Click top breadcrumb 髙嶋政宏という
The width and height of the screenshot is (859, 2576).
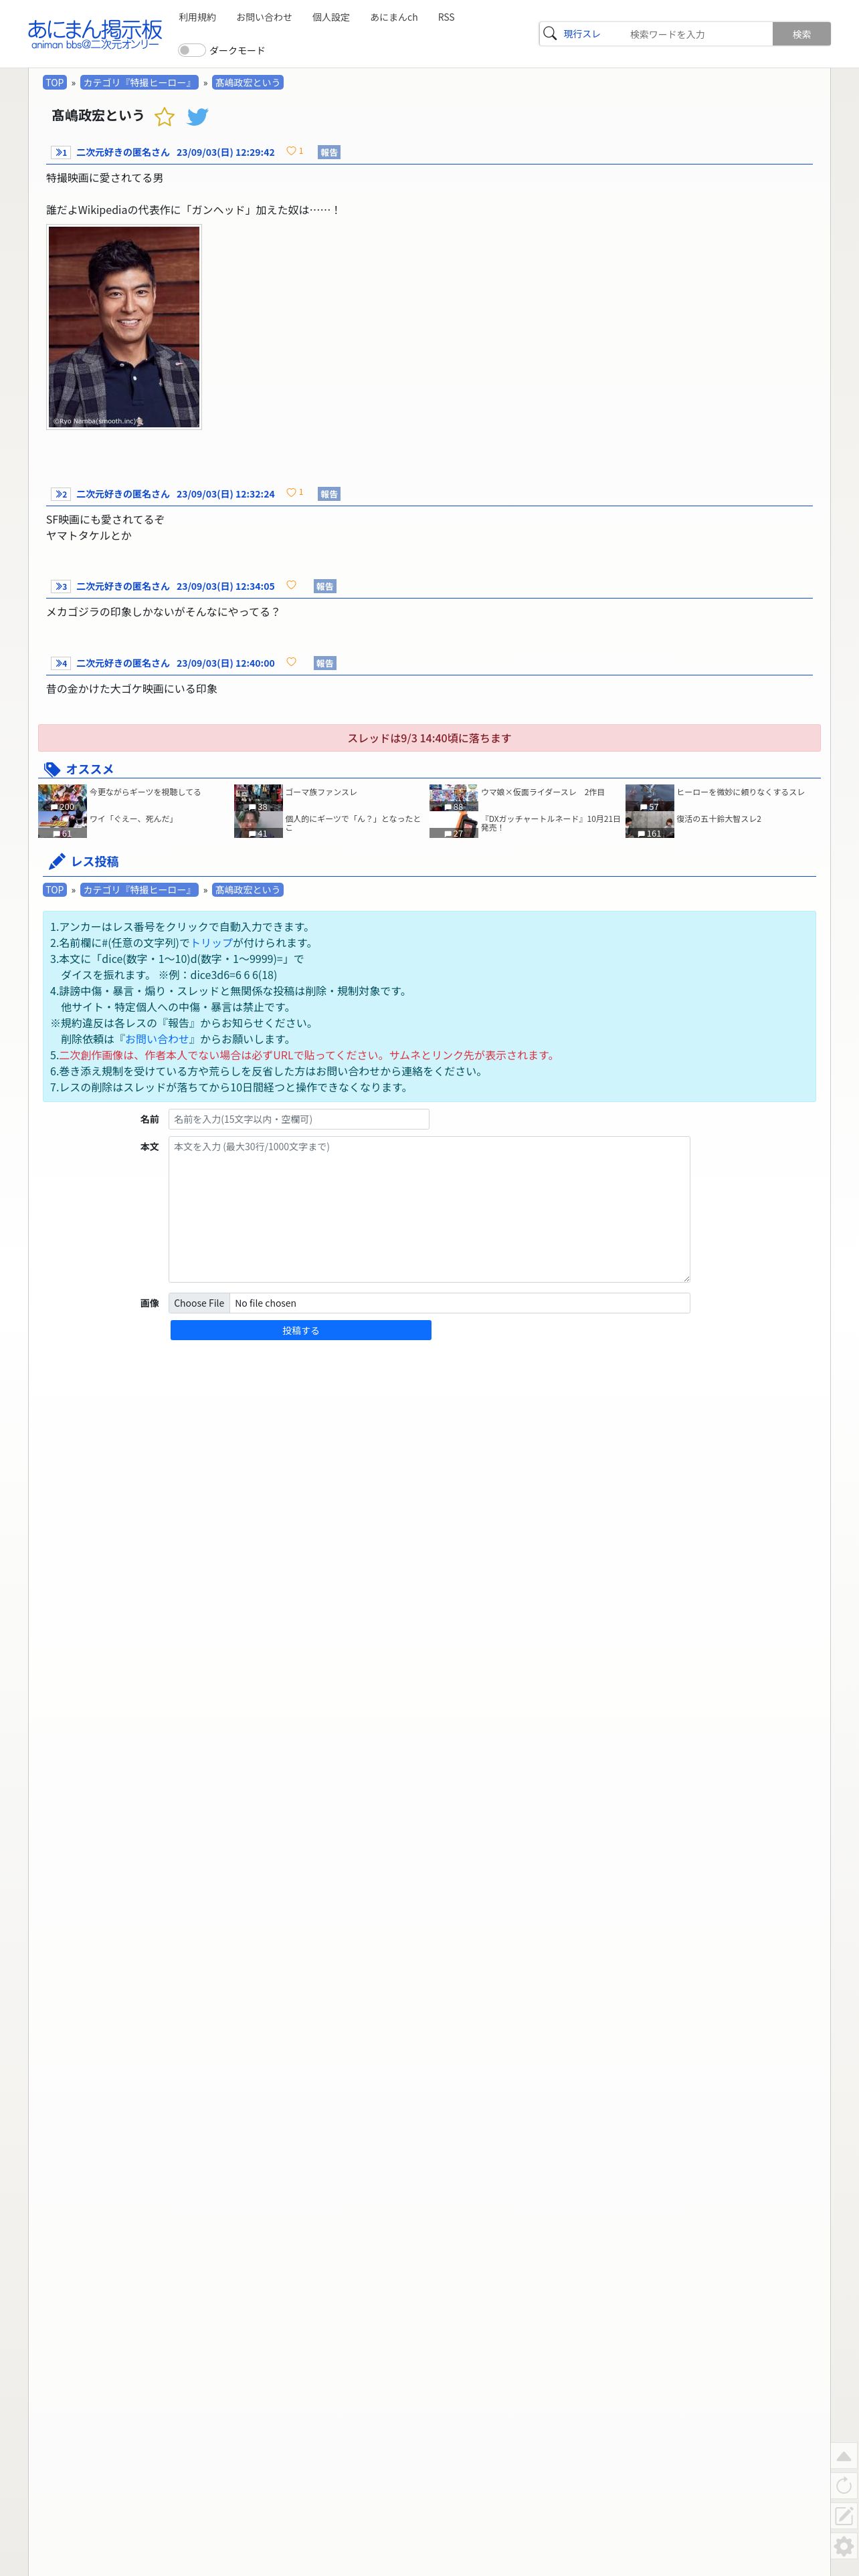tap(248, 83)
